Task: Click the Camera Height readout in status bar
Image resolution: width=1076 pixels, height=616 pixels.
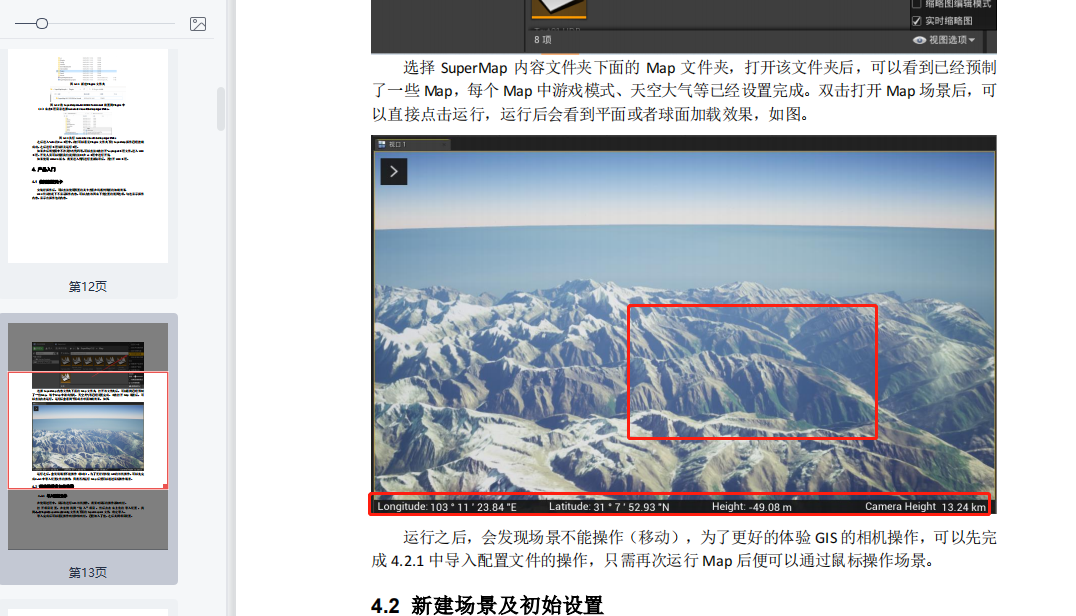Action: tap(925, 507)
